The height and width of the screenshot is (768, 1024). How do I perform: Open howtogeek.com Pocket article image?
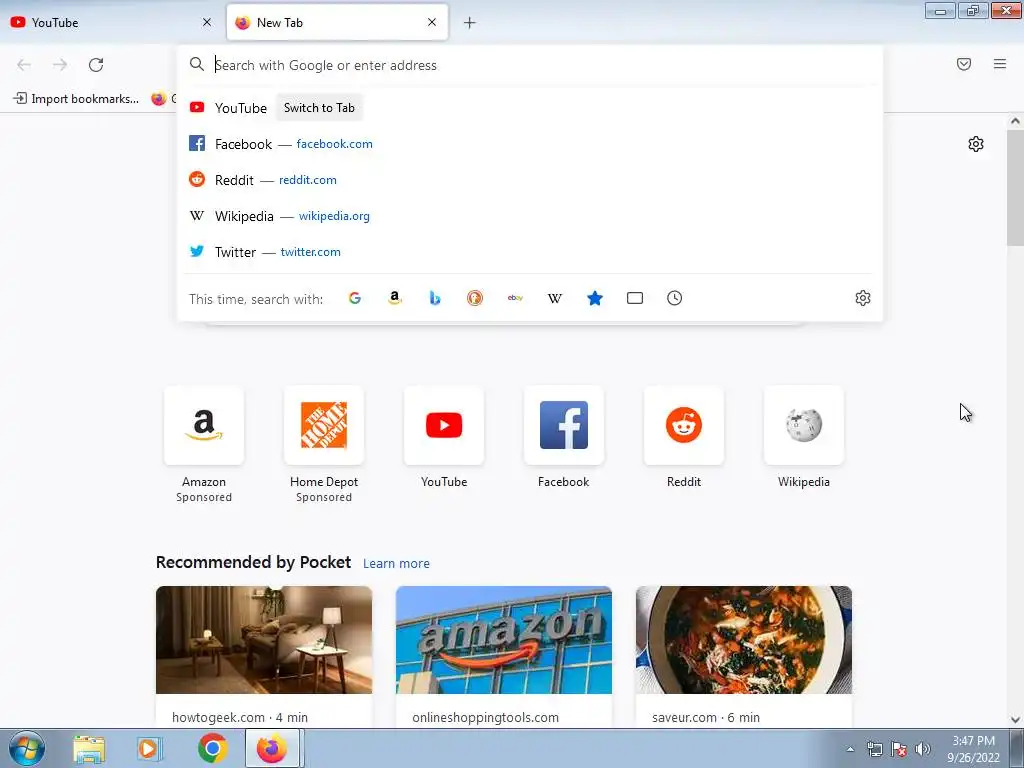264,640
